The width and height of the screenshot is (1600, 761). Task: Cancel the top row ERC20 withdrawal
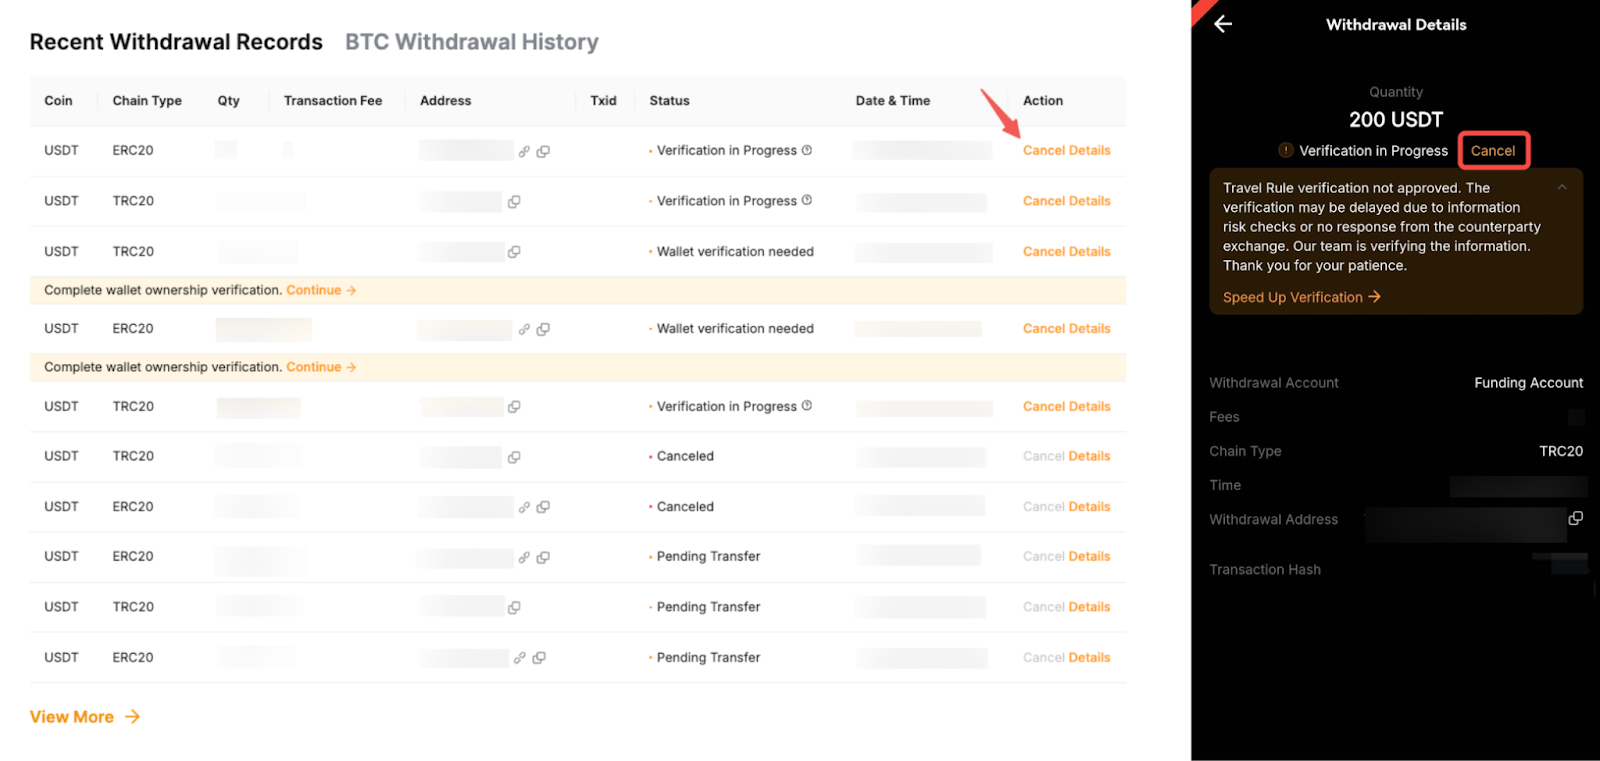click(1043, 150)
